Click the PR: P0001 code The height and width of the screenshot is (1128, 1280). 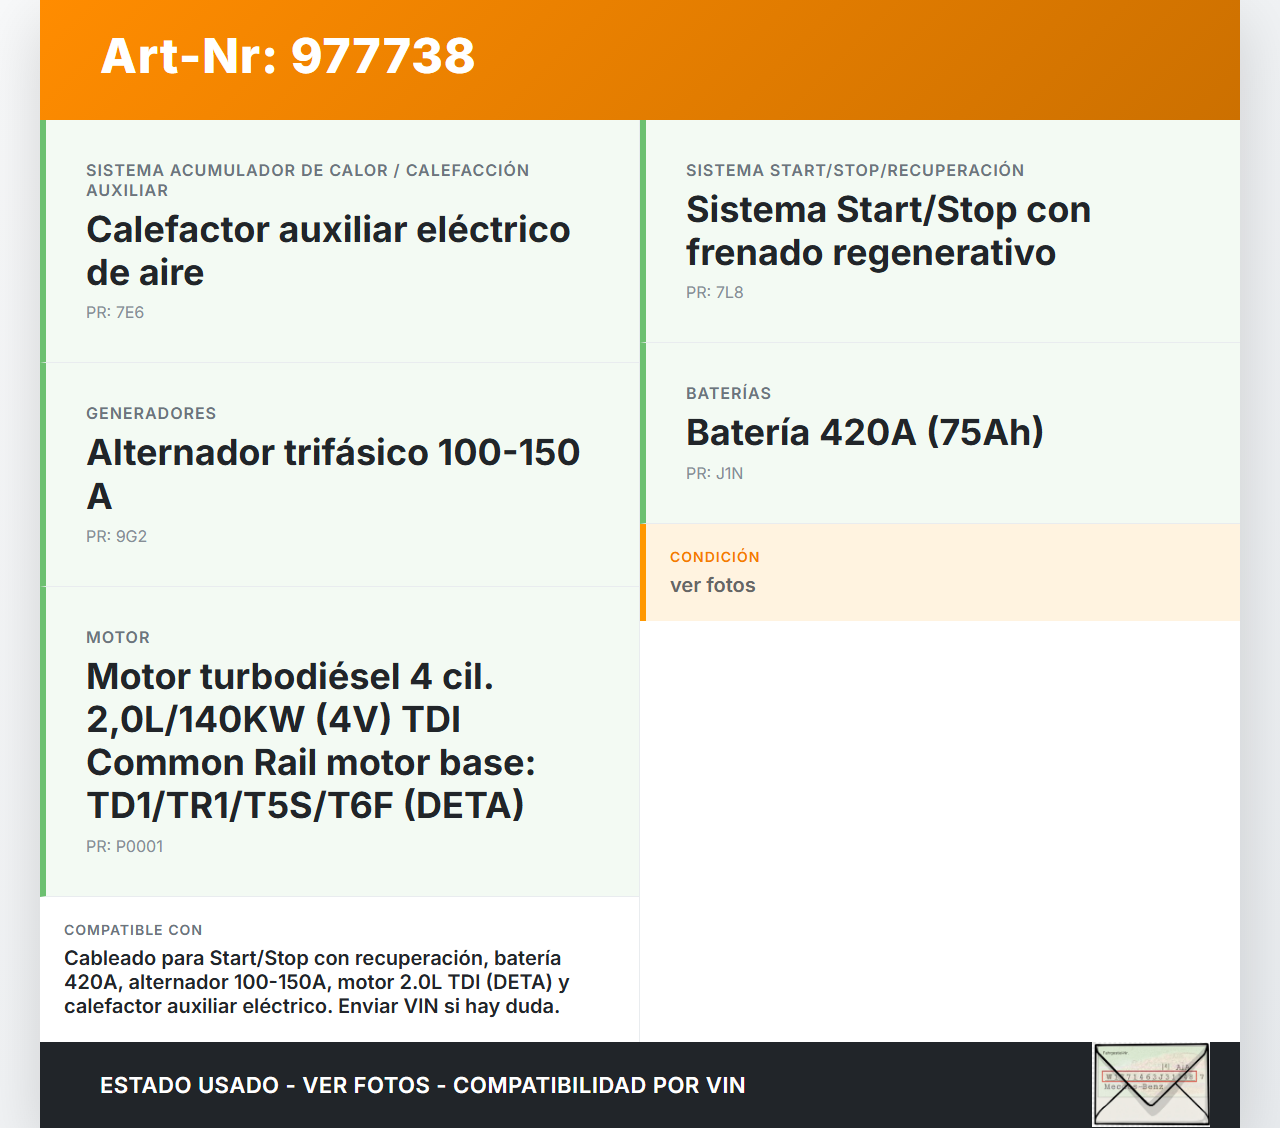(x=124, y=847)
